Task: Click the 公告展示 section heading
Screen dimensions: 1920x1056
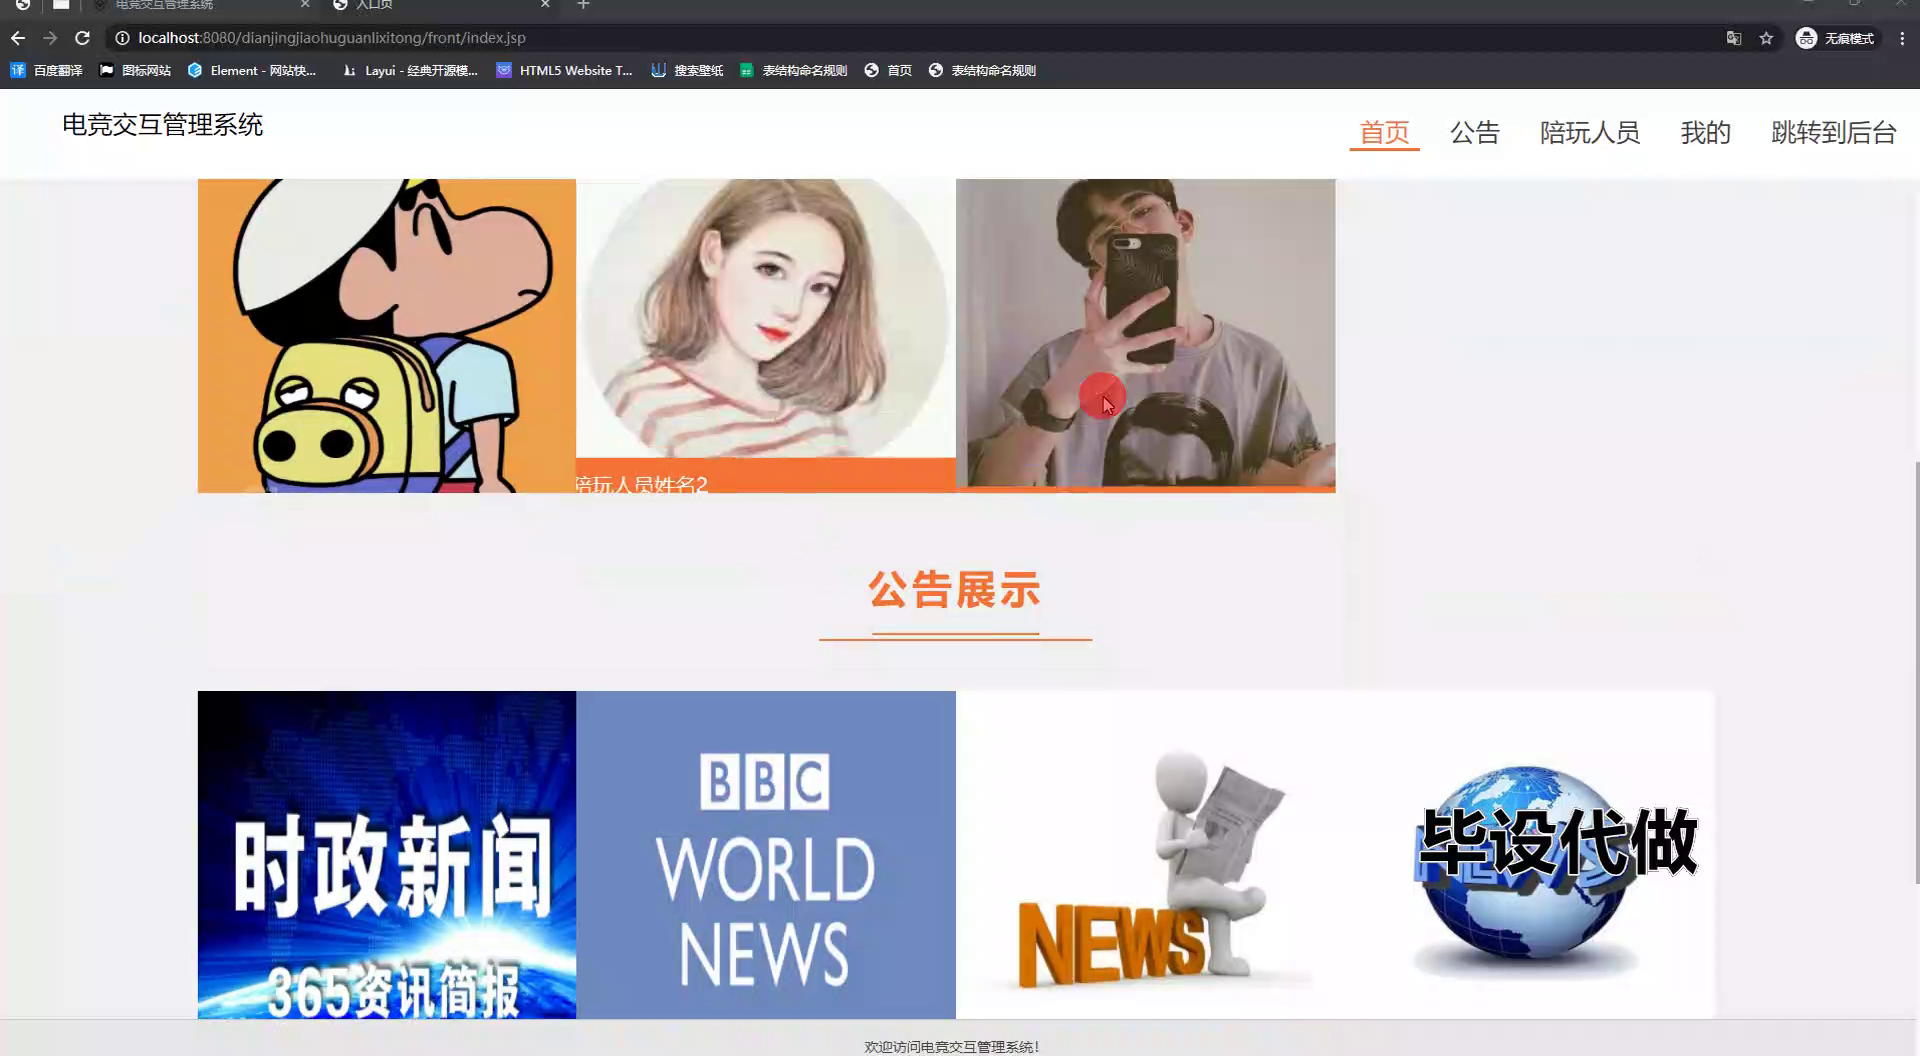Action: click(955, 590)
